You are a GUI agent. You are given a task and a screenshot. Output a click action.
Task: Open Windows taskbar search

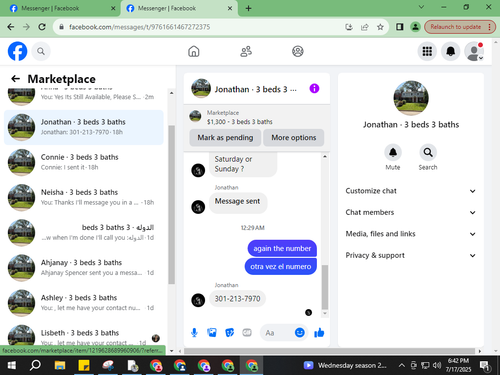click(35, 365)
